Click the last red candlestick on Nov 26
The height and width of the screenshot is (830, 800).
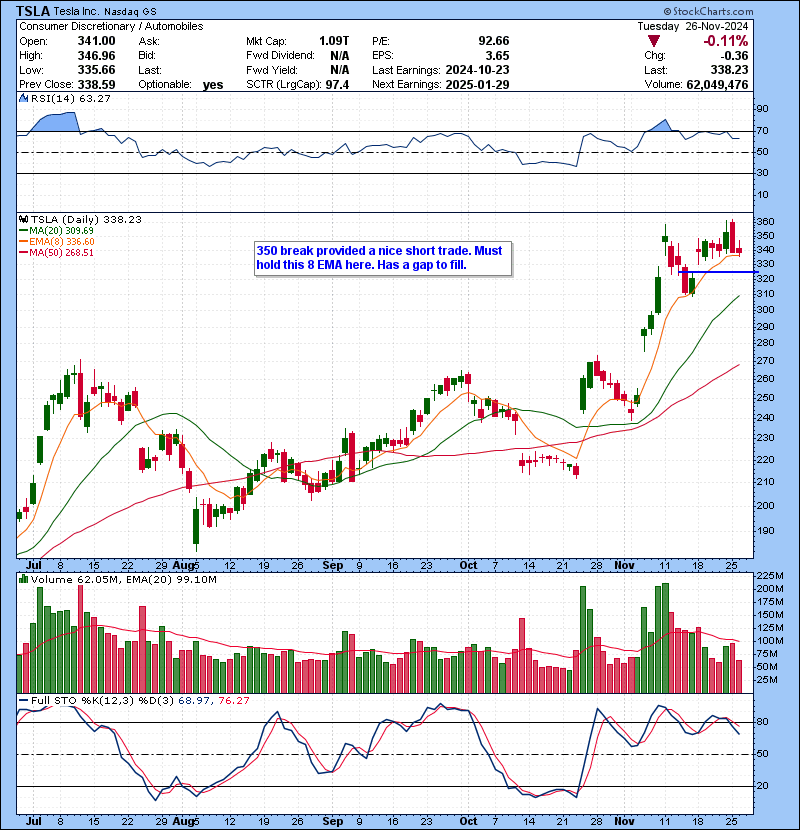coord(739,250)
